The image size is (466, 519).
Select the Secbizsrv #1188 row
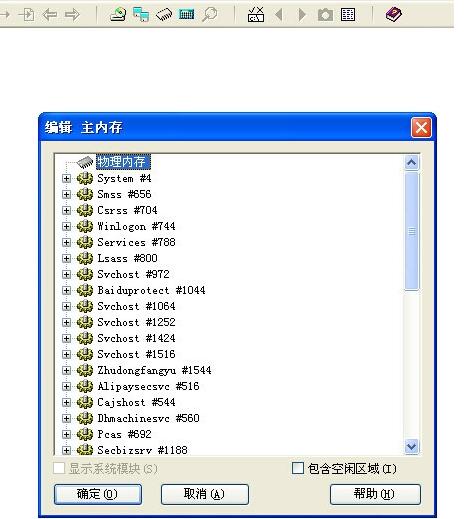pos(142,450)
